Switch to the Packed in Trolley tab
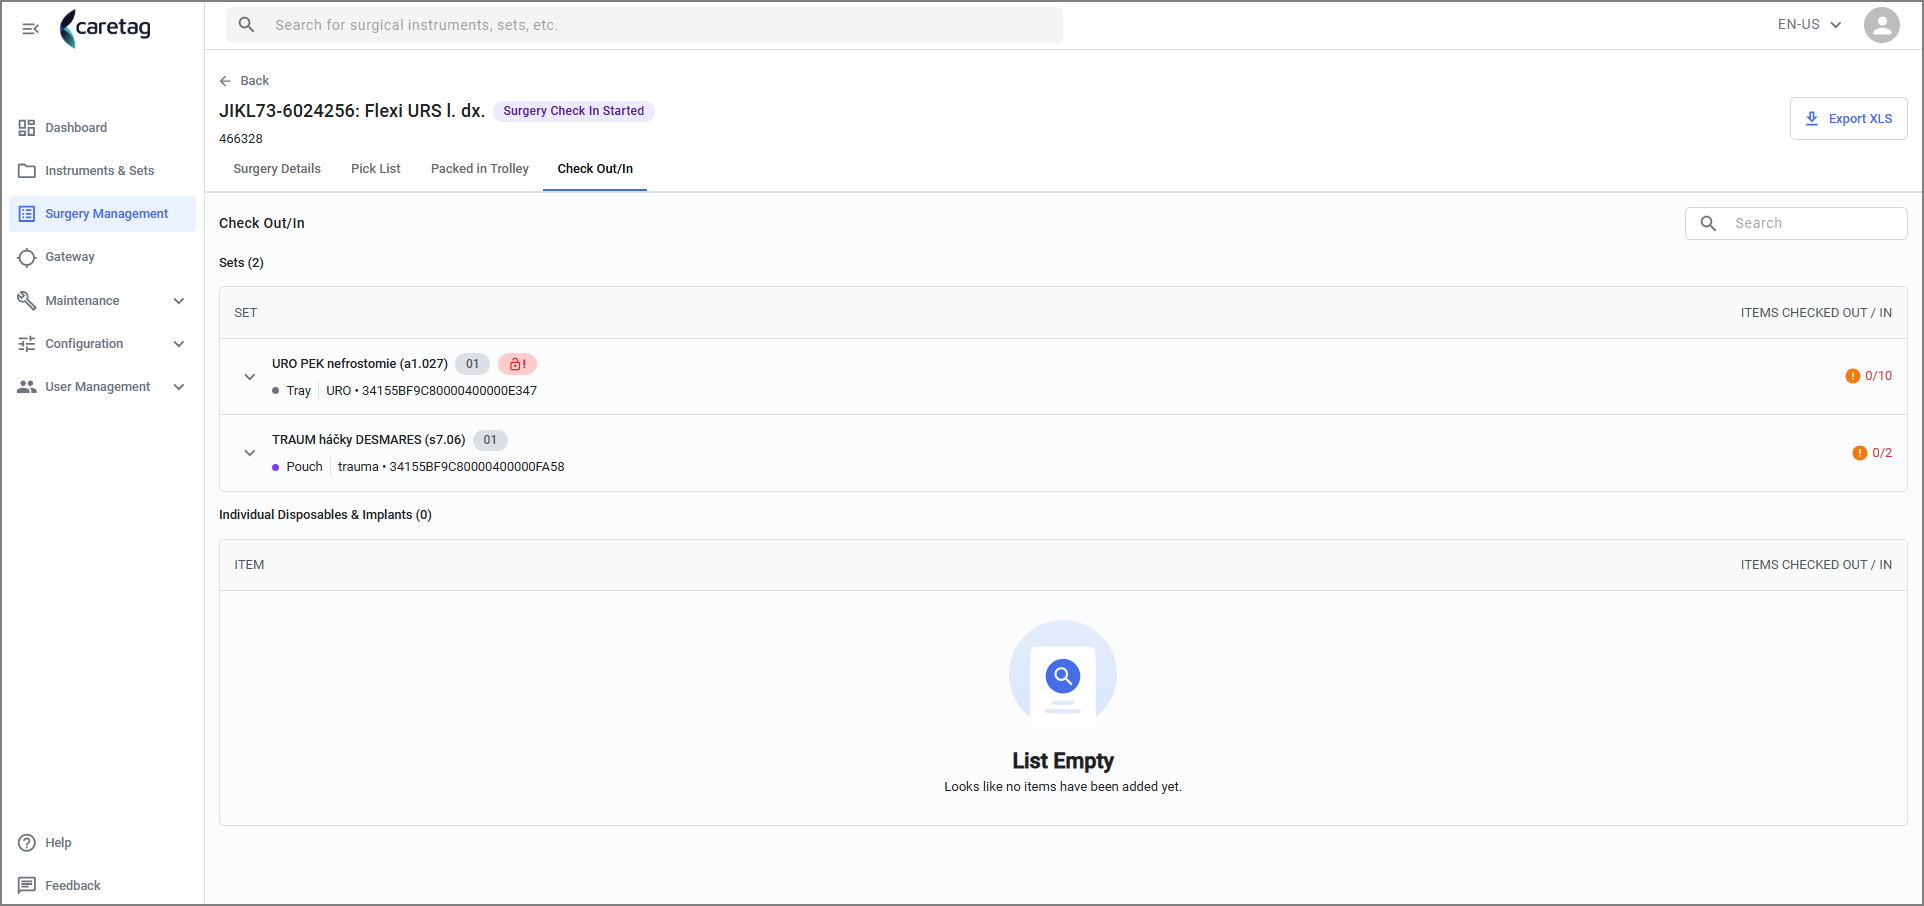This screenshot has width=1924, height=906. pyautogui.click(x=480, y=169)
